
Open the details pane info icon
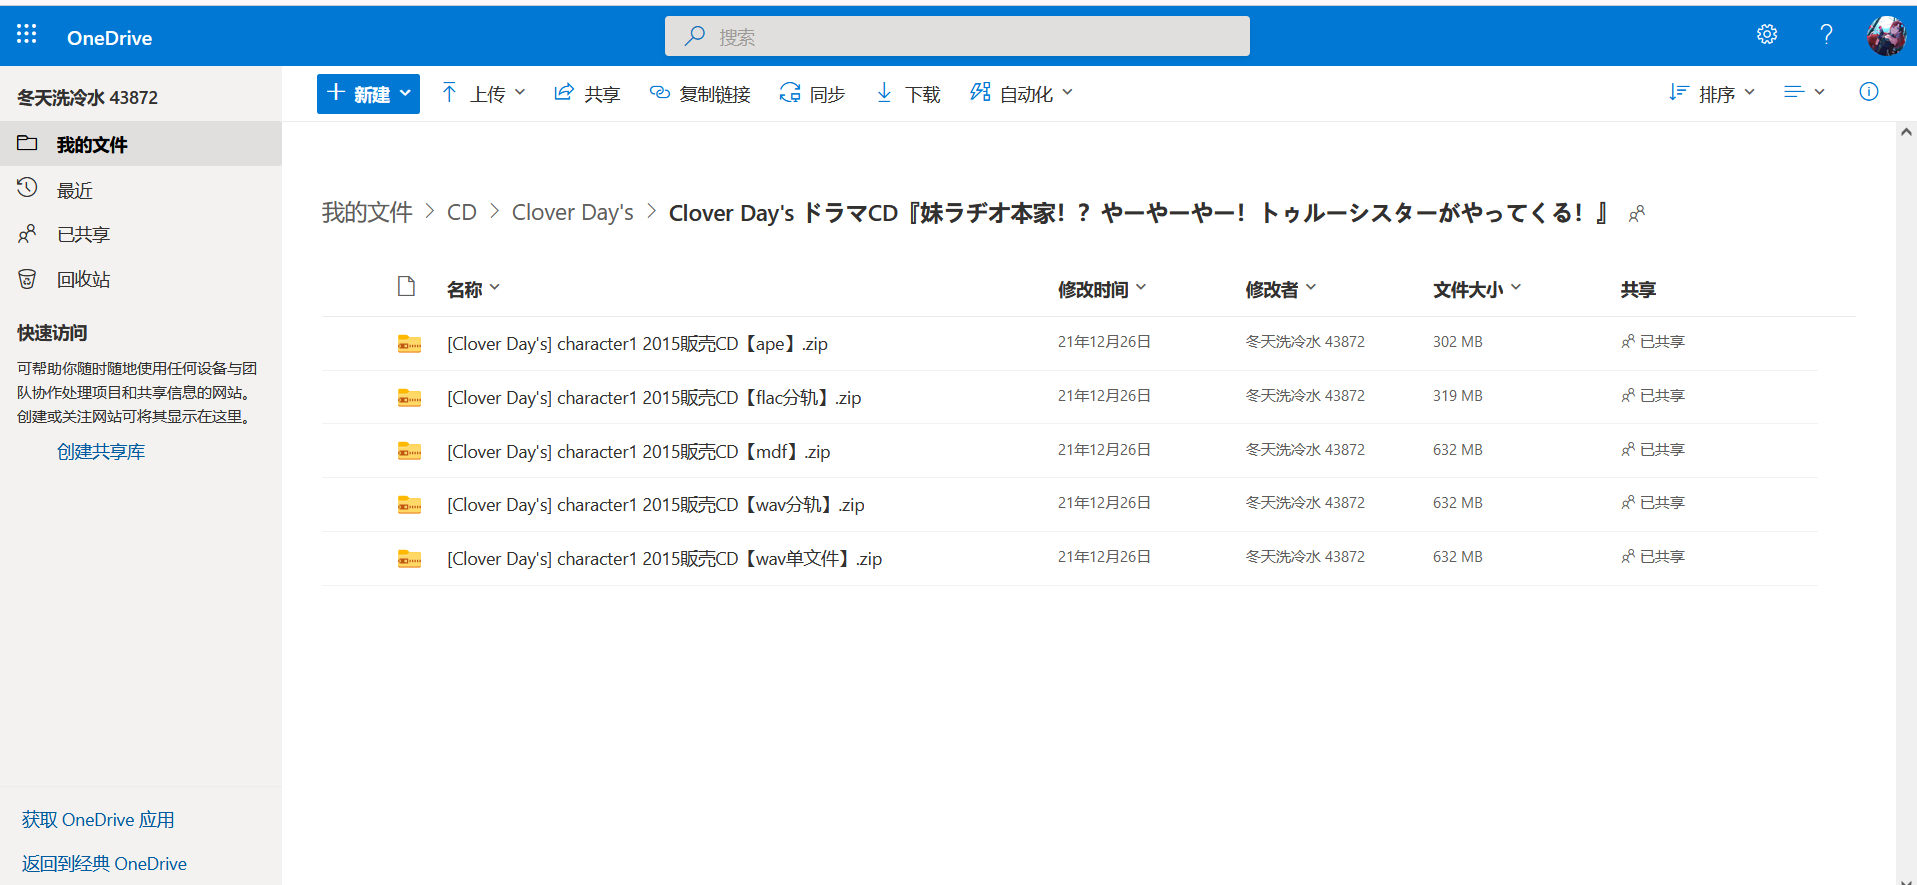click(1868, 93)
